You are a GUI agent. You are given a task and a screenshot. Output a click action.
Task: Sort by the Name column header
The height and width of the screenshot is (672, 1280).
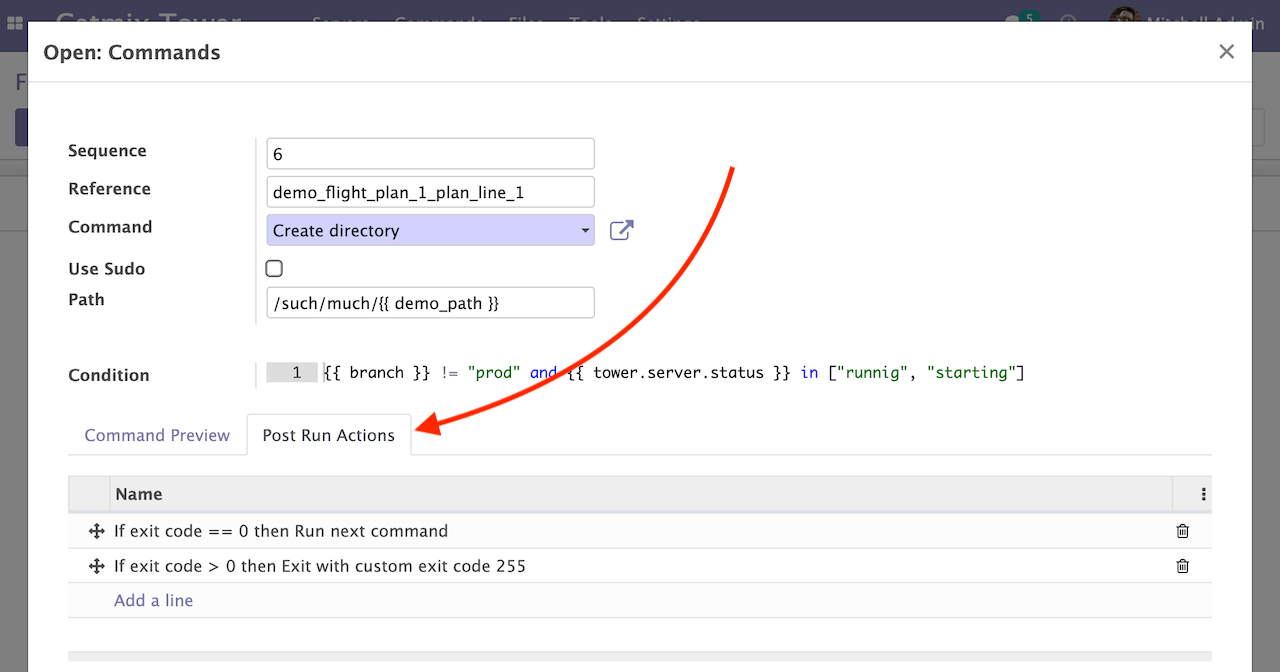[139, 494]
